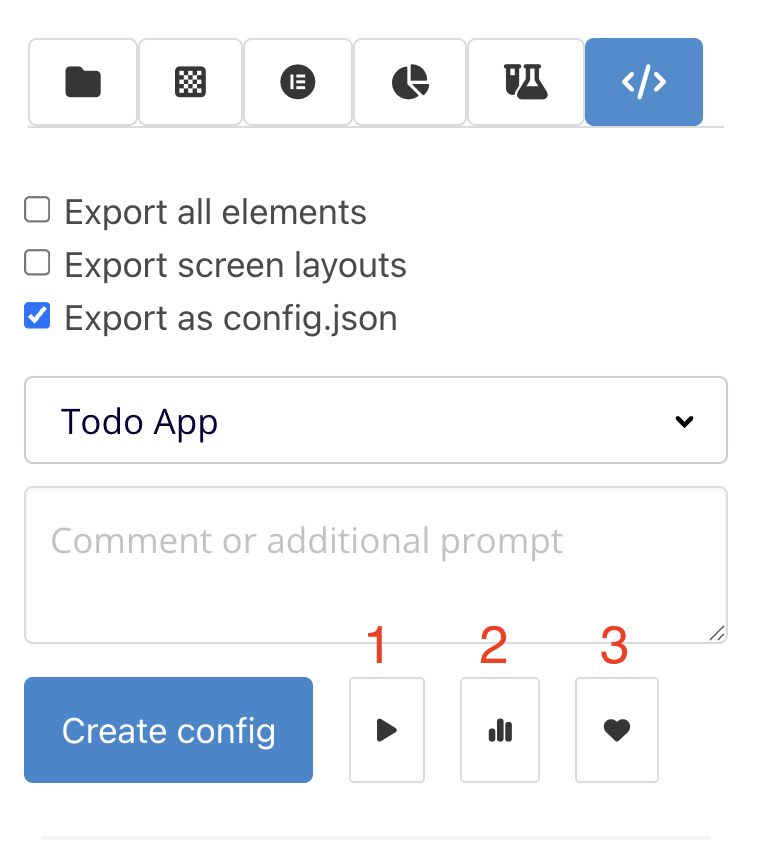Uncheck Export as config.json
This screenshot has width=768, height=856.
pos(37,317)
